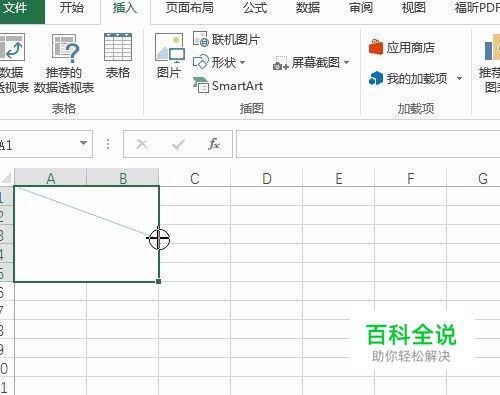Image resolution: width=500 pixels, height=395 pixels.
Task: Click the 联机图片 online pictures button
Action: coord(227,39)
